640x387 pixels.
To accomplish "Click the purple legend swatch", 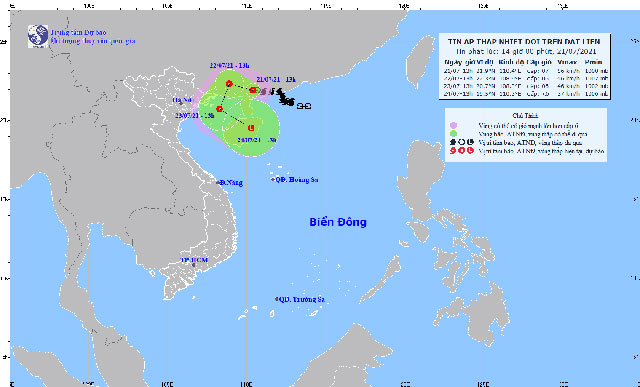I will (453, 125).
